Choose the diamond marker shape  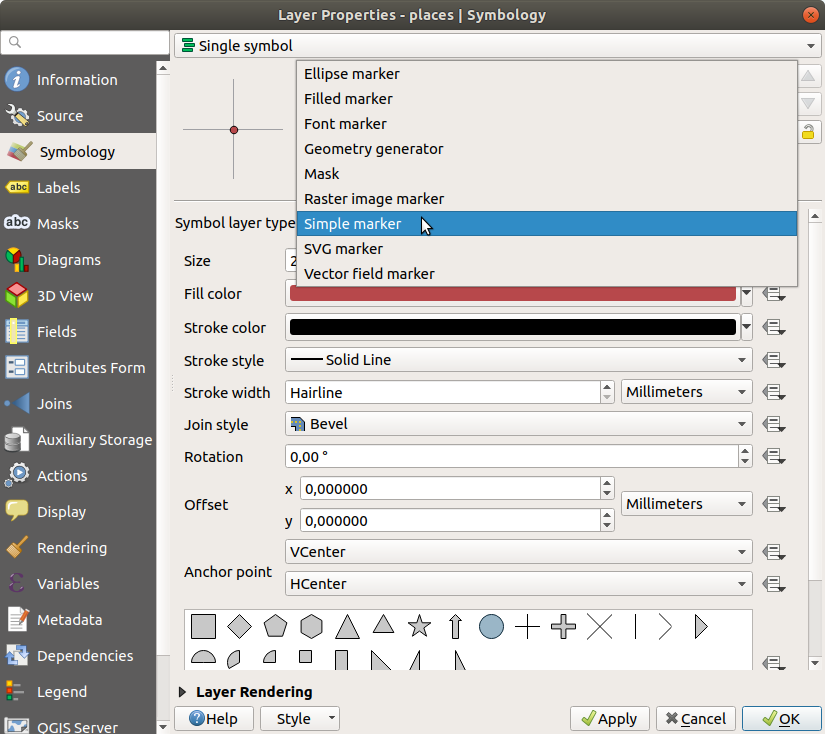point(239,625)
